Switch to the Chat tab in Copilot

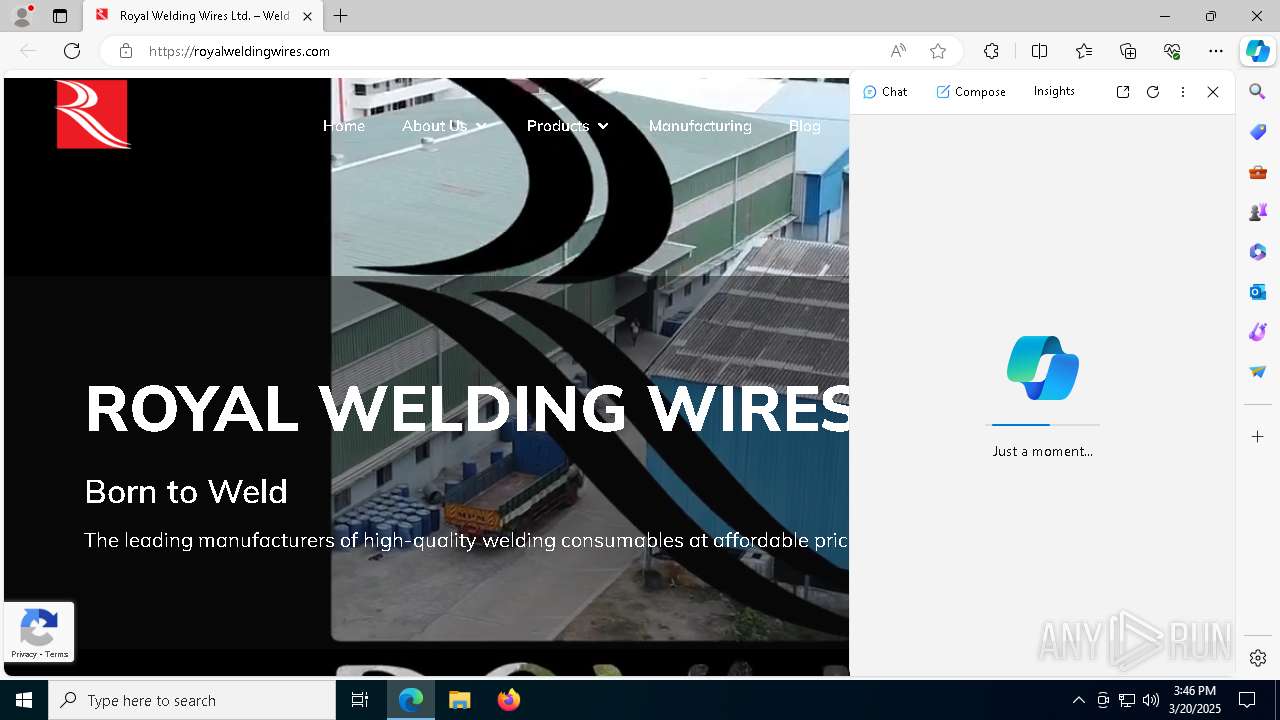[x=885, y=91]
